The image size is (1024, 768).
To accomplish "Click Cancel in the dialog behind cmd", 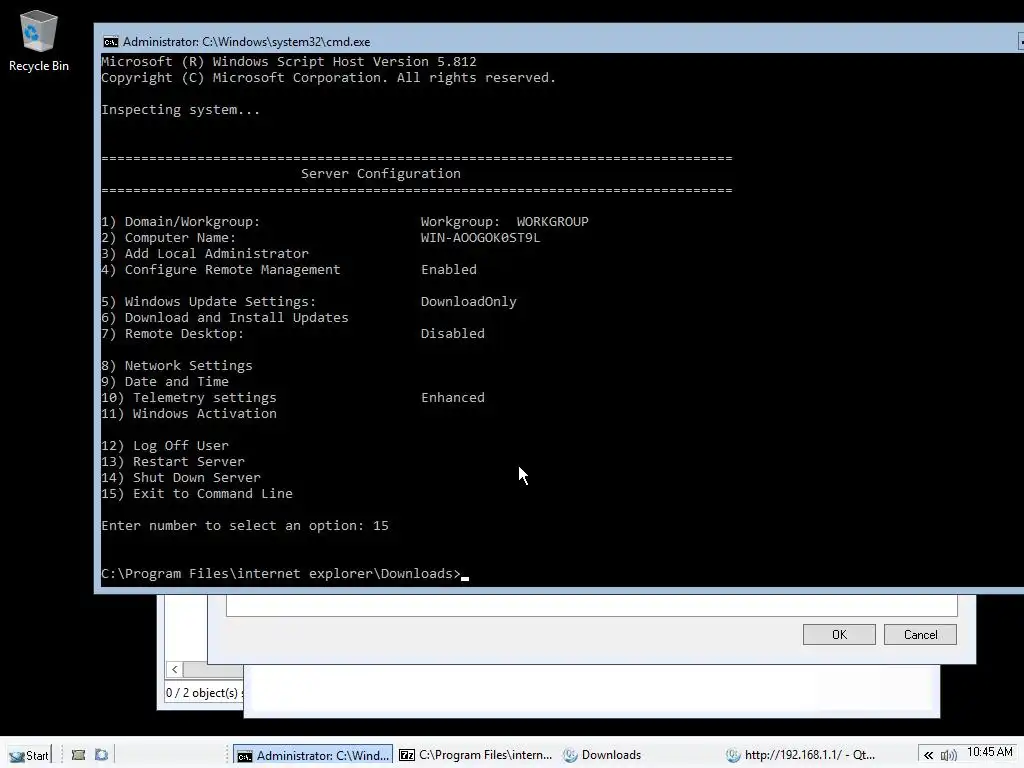I will point(920,635).
